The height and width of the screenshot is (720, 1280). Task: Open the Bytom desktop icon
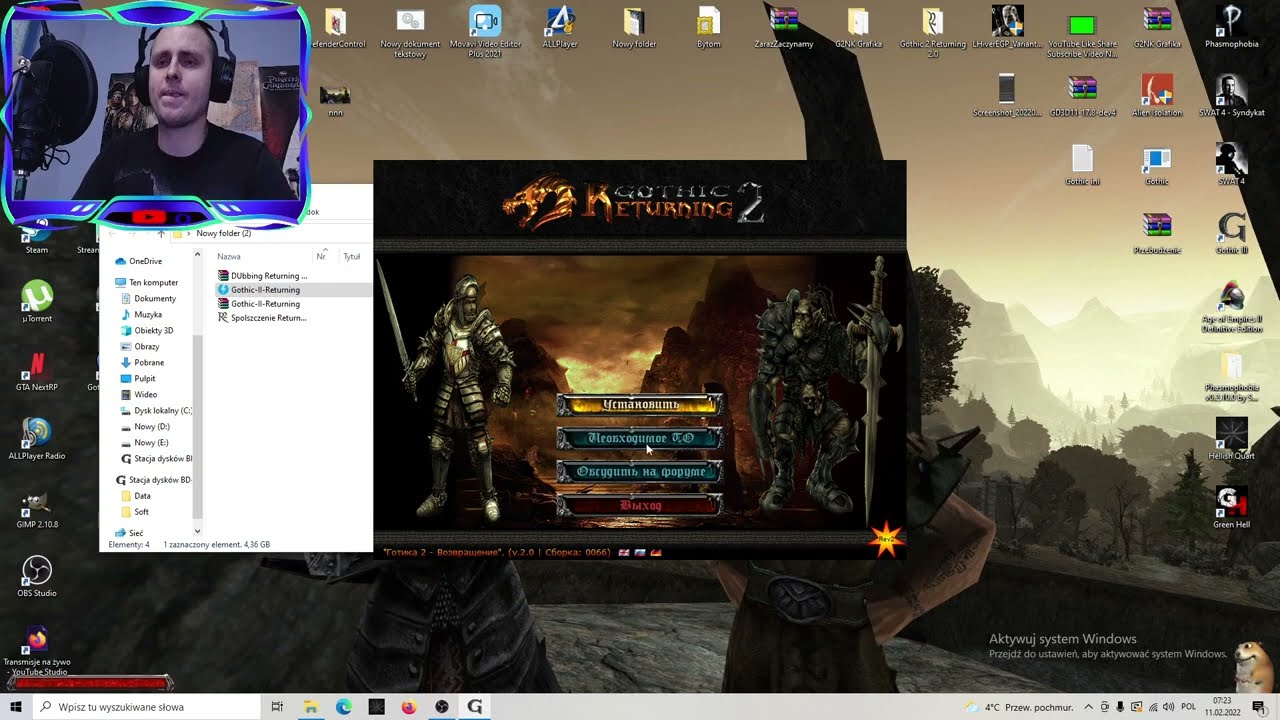click(709, 27)
